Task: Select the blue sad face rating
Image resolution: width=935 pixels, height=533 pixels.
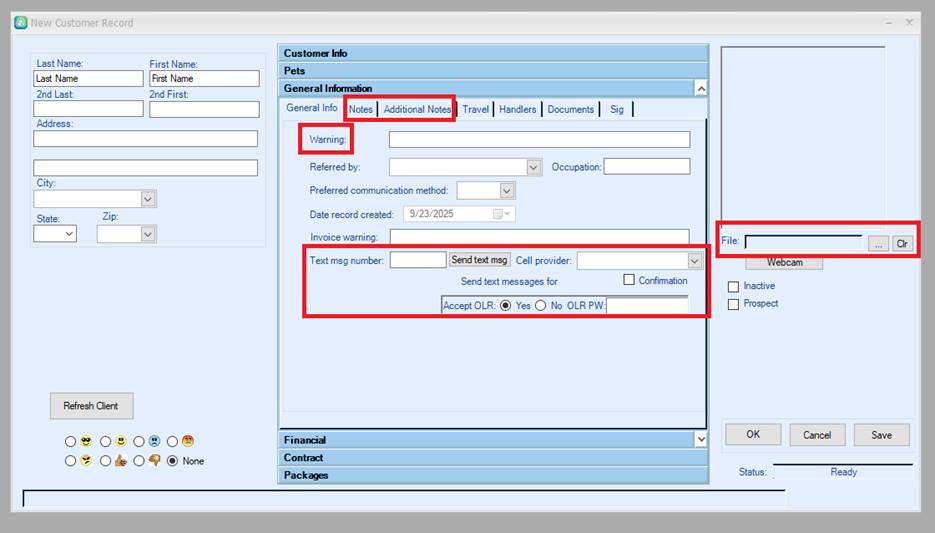Action: pos(139,441)
